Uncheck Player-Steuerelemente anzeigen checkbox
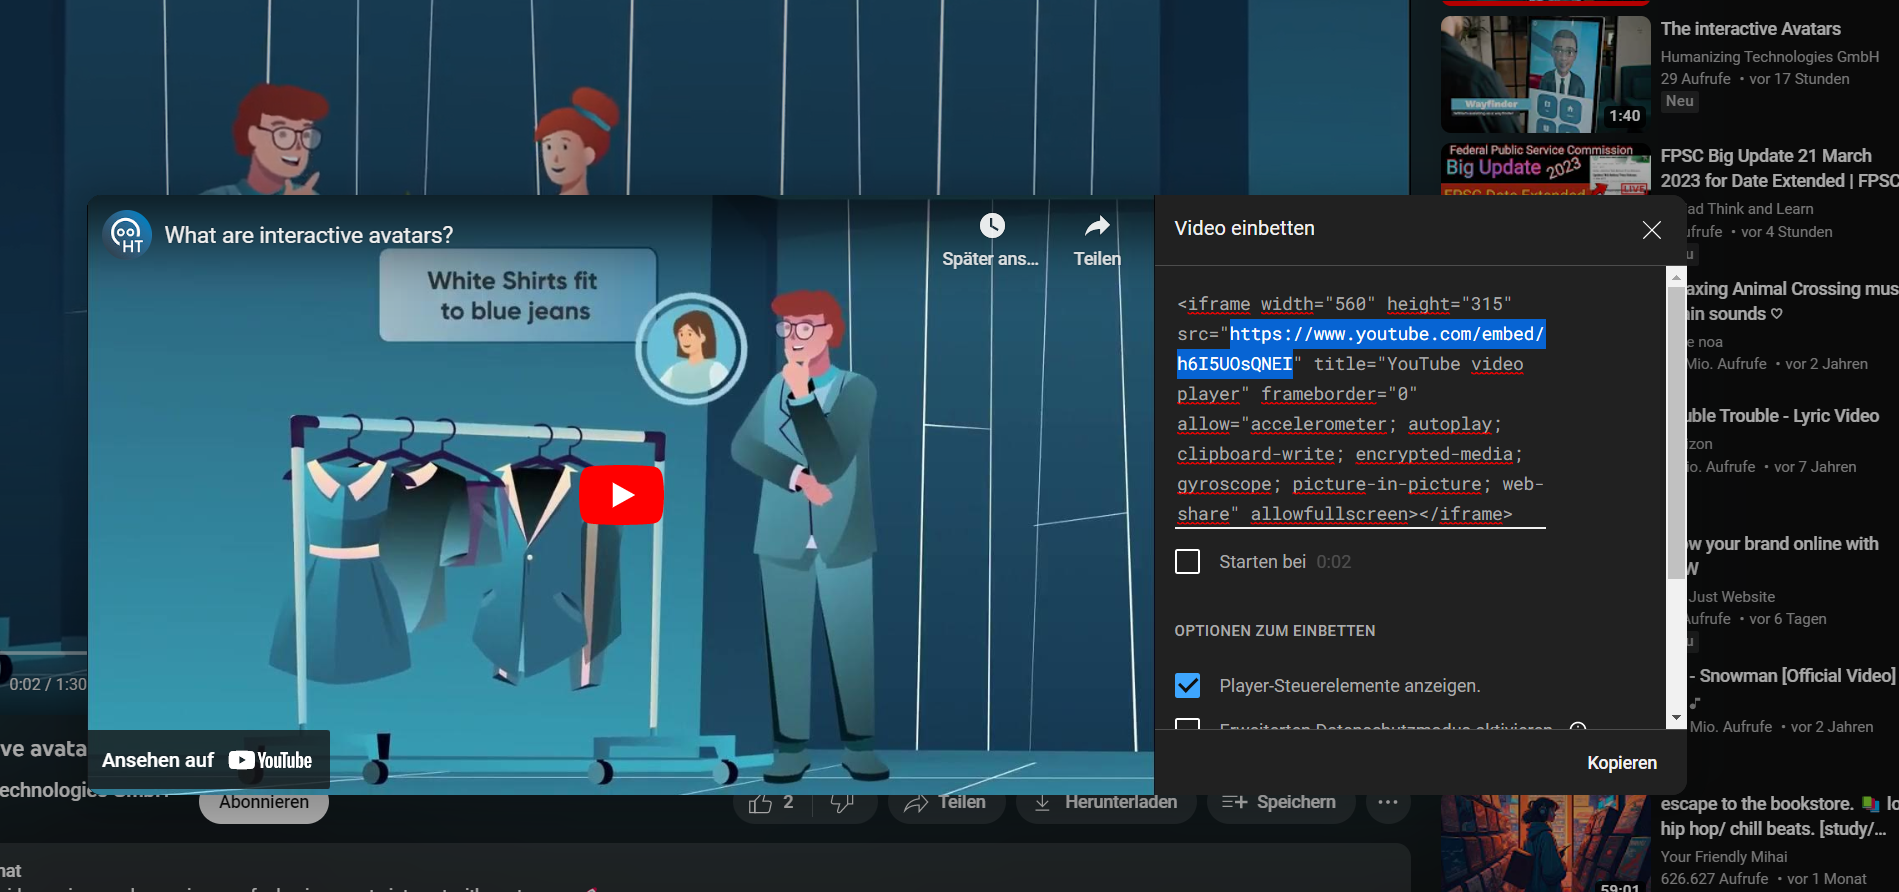1899x892 pixels. pos(1187,686)
